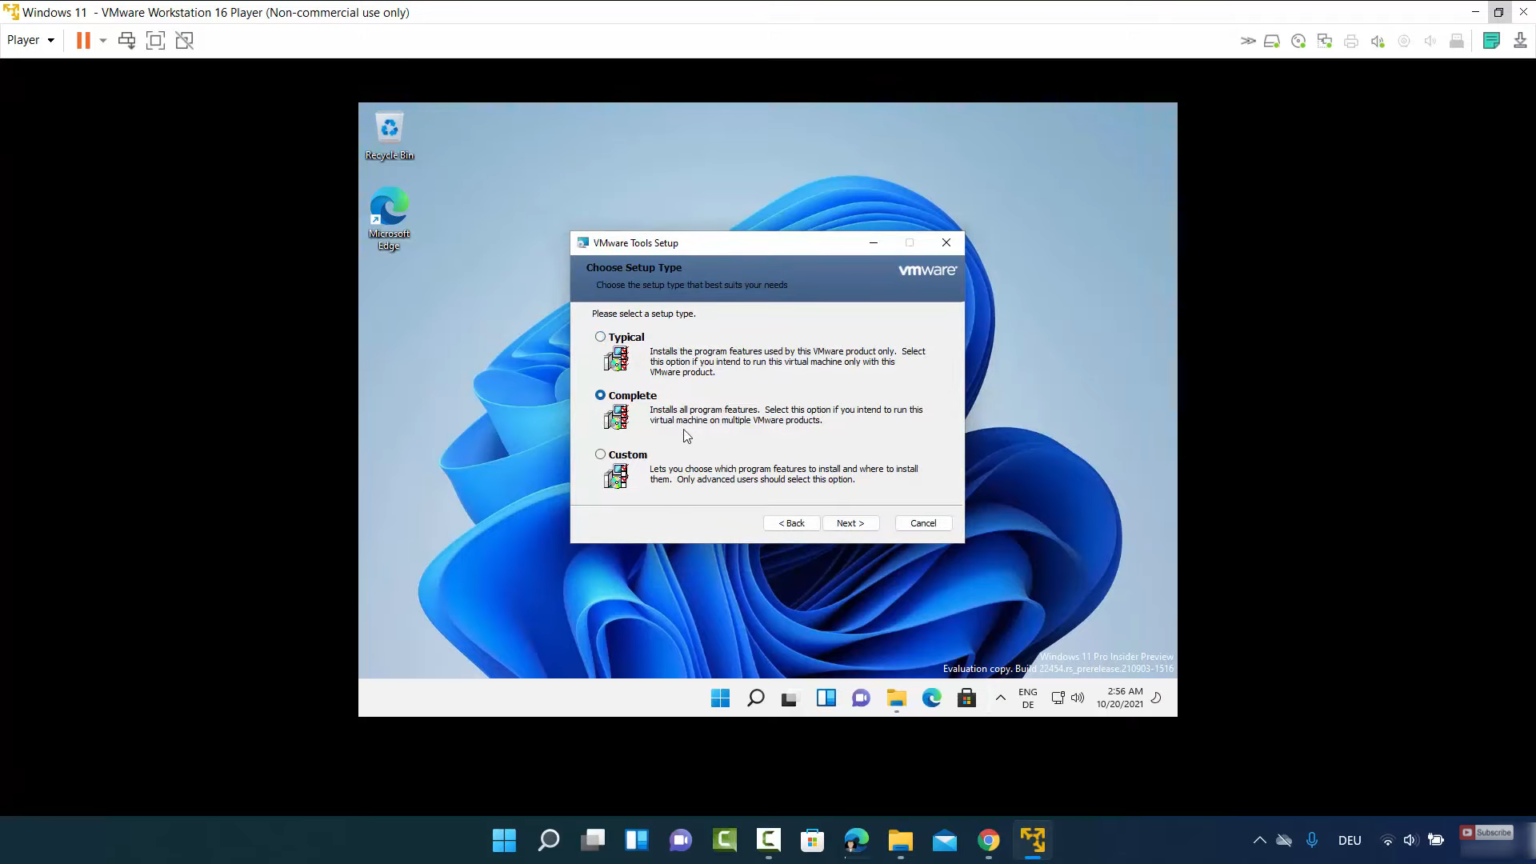Click the CD/DVD drive device icon
Screen dimensions: 1536x864
point(1298,41)
